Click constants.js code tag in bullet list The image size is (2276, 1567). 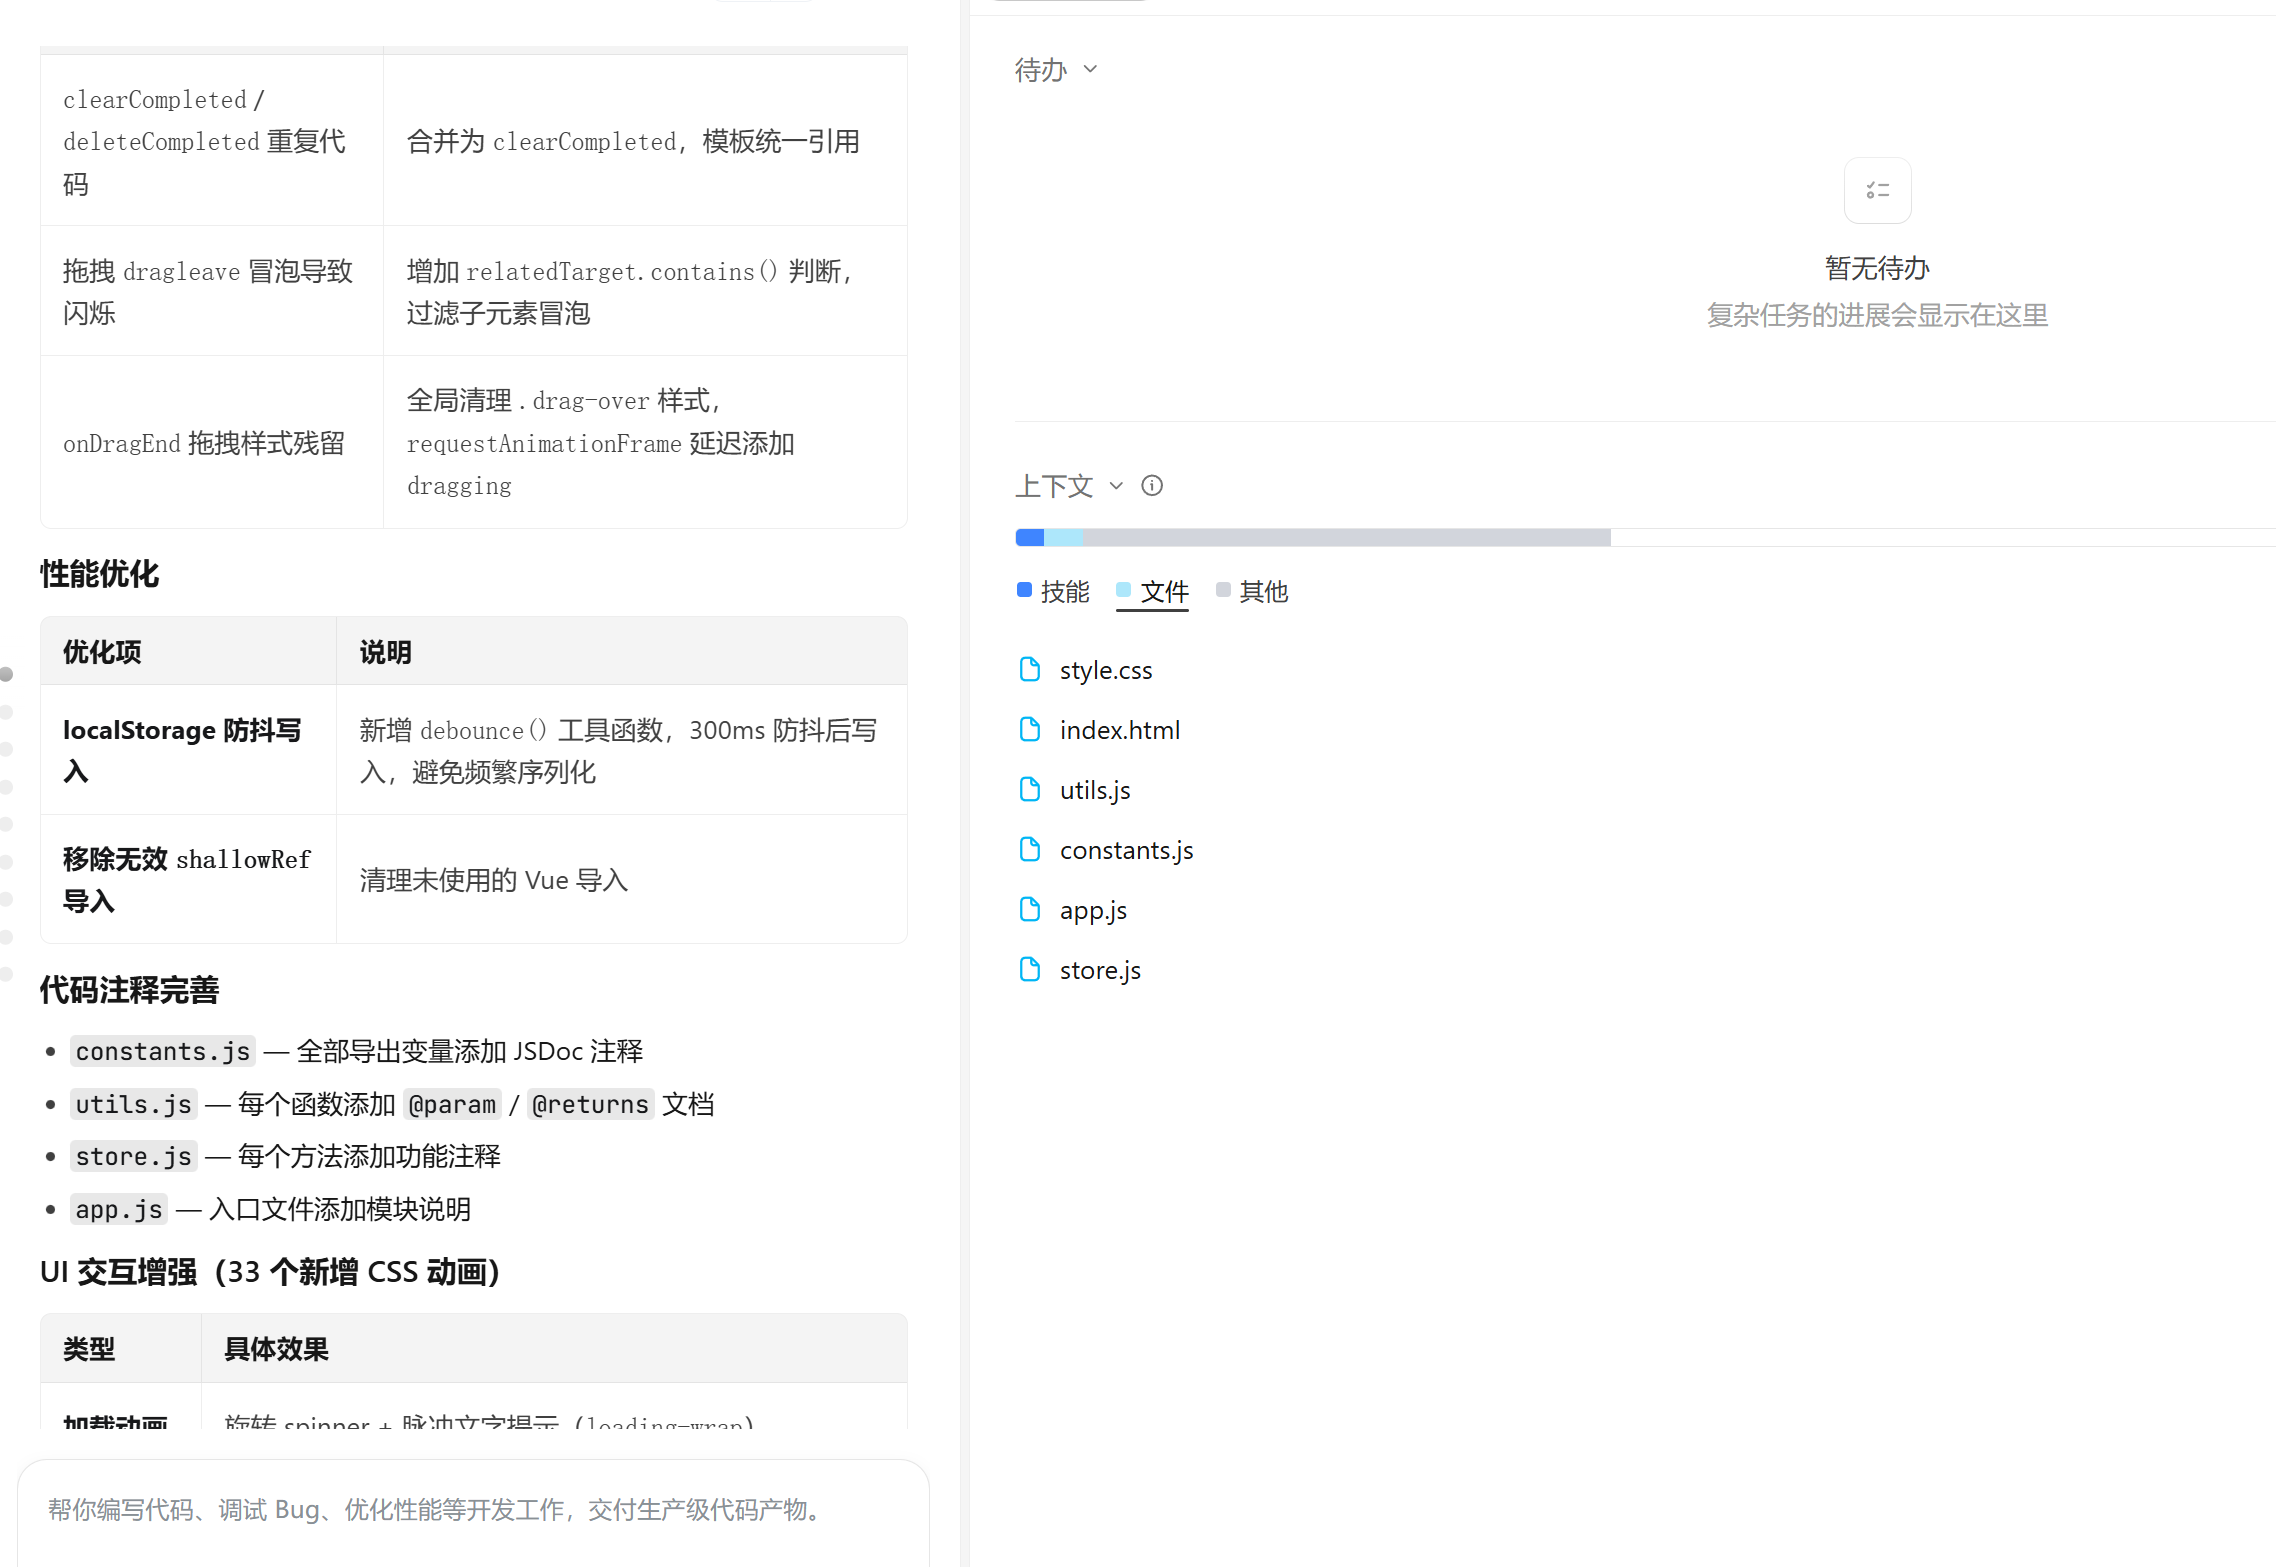[163, 1051]
